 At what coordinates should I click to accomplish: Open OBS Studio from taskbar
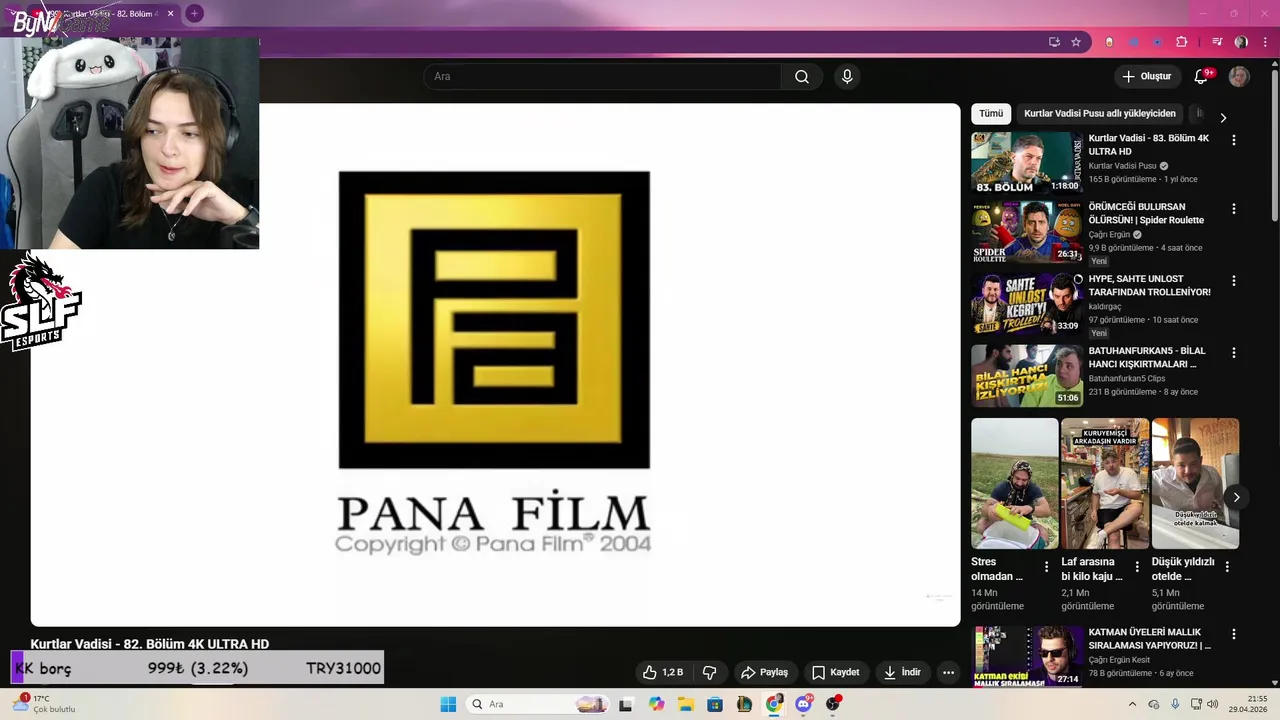pyautogui.click(x=833, y=705)
